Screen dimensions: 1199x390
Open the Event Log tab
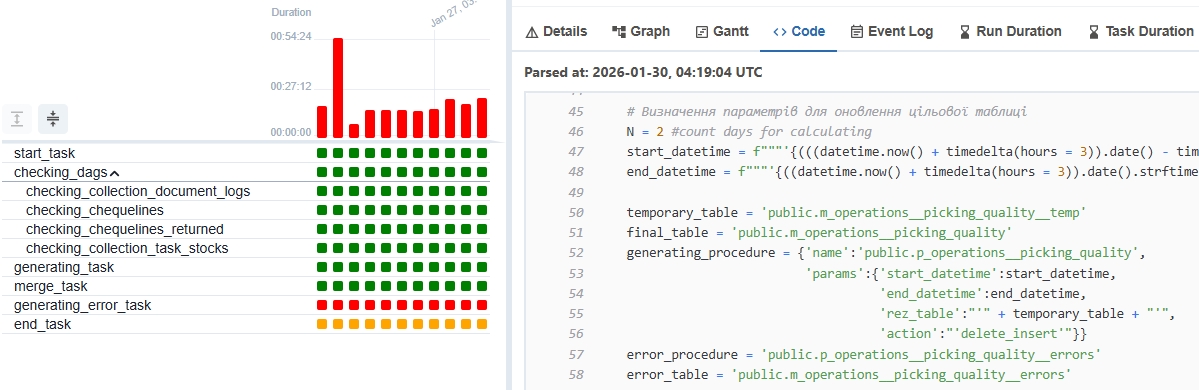pos(892,31)
